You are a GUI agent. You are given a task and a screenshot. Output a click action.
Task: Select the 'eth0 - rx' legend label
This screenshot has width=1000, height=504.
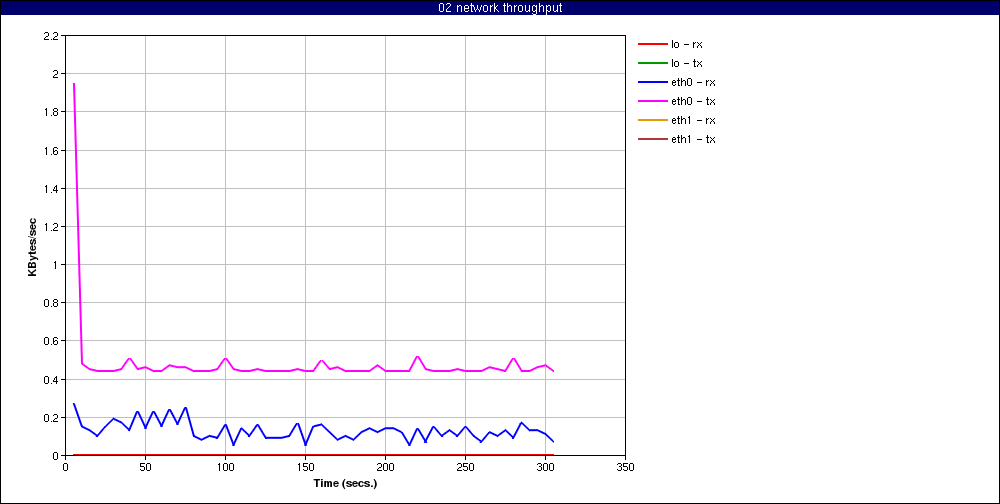click(693, 82)
